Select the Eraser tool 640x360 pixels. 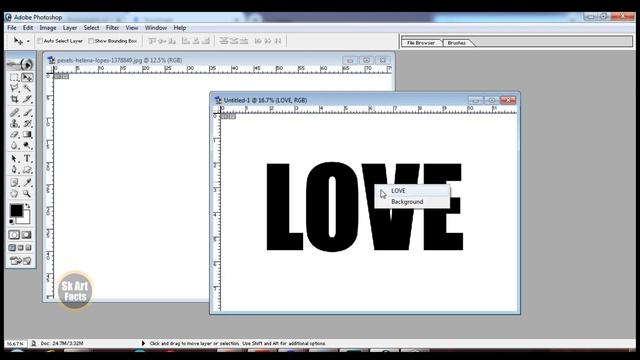click(x=14, y=134)
